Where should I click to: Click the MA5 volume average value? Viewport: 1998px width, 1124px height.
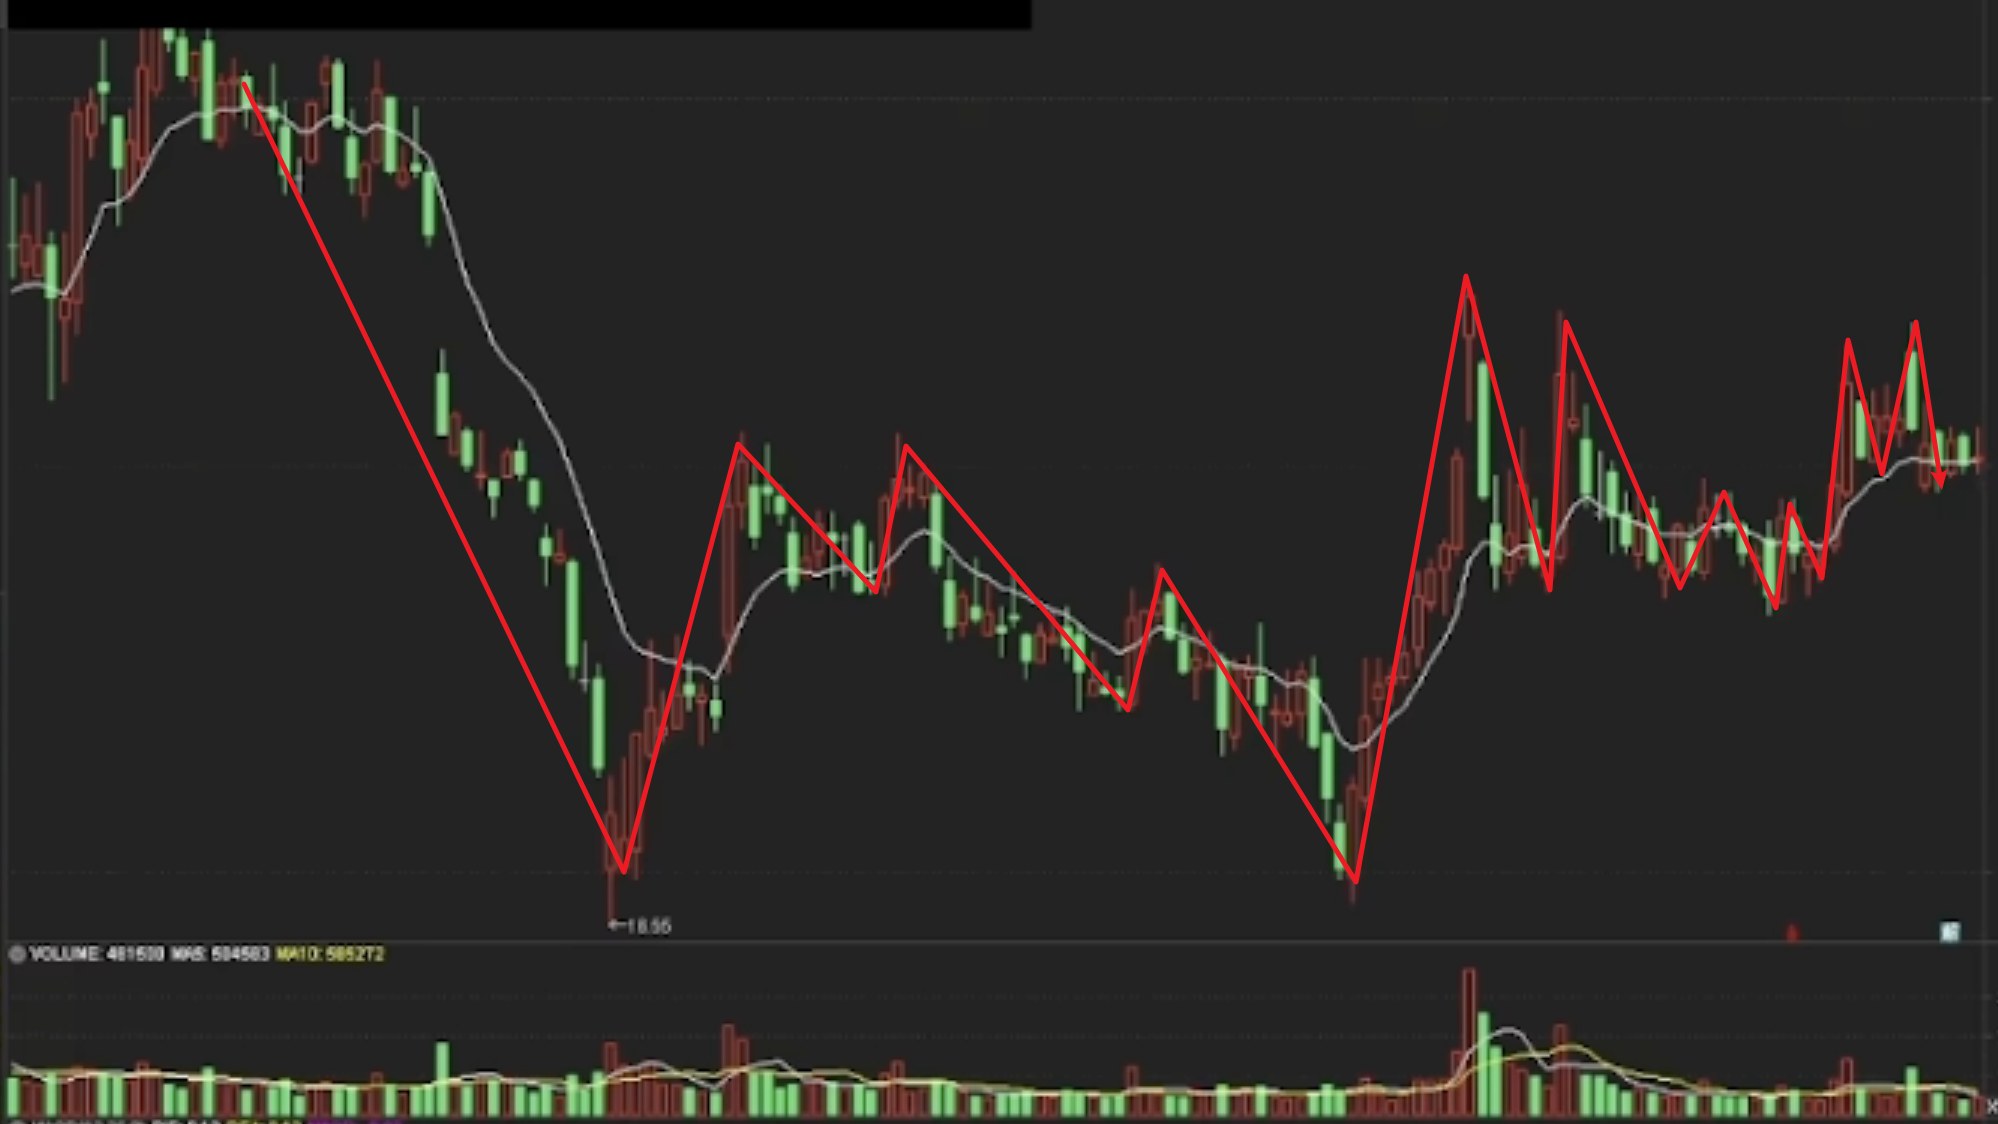220,954
